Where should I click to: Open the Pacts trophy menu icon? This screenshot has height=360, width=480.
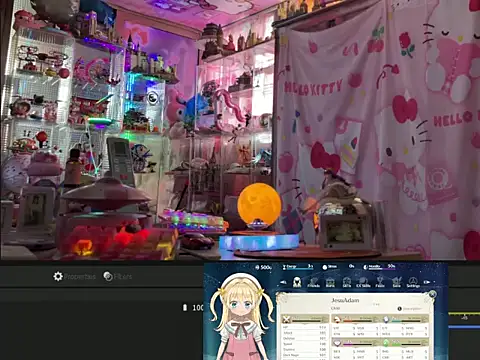pos(380,282)
